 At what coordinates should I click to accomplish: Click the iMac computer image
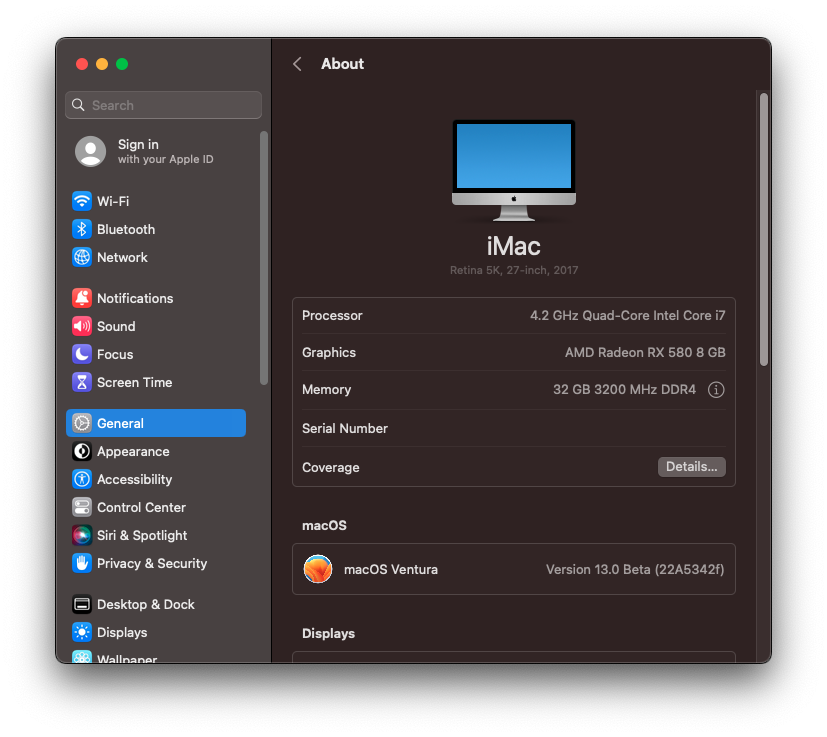tap(514, 170)
